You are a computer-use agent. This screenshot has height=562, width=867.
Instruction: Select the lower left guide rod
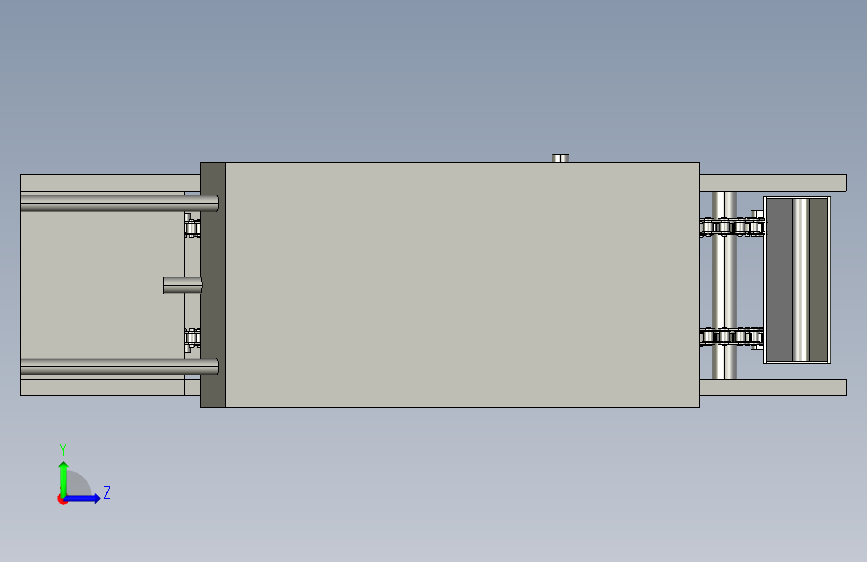(119, 366)
